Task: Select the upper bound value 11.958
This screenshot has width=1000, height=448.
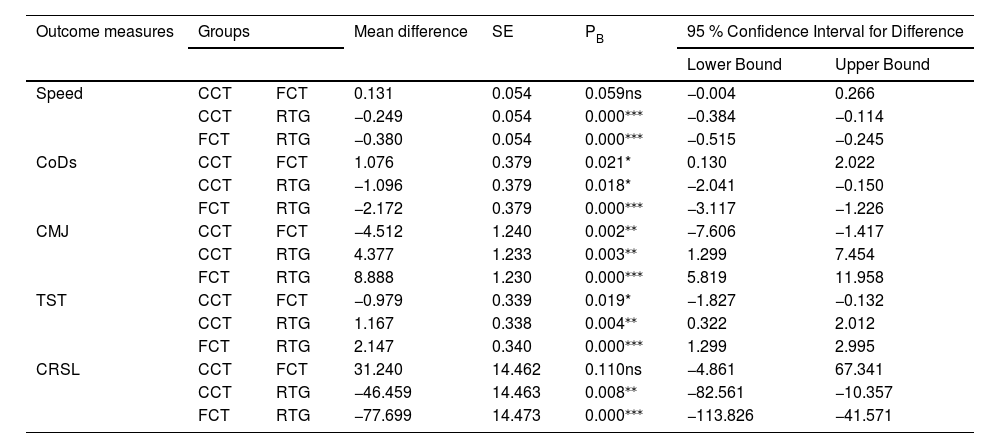Action: [857, 274]
